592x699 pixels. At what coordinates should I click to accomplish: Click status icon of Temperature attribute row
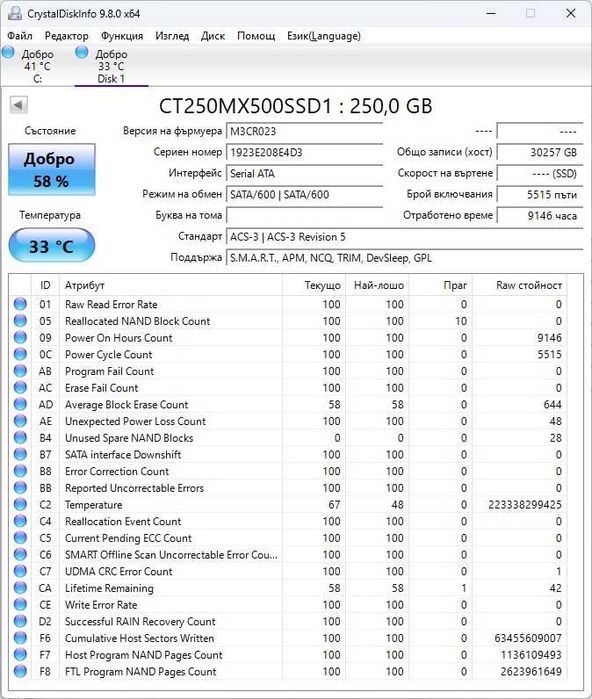click(x=20, y=504)
